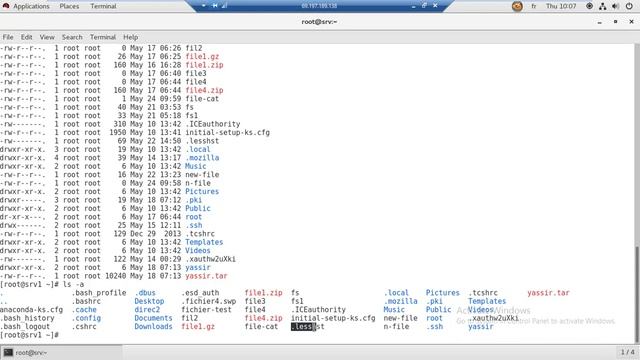Click the volume speaker icon
Screen dimensions: 640x360
click(x=616, y=6)
